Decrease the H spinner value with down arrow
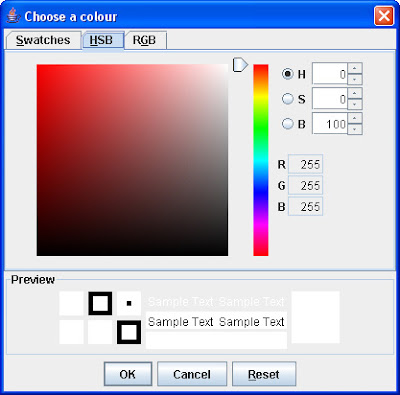Screen dimensions: 400x395 point(355,79)
